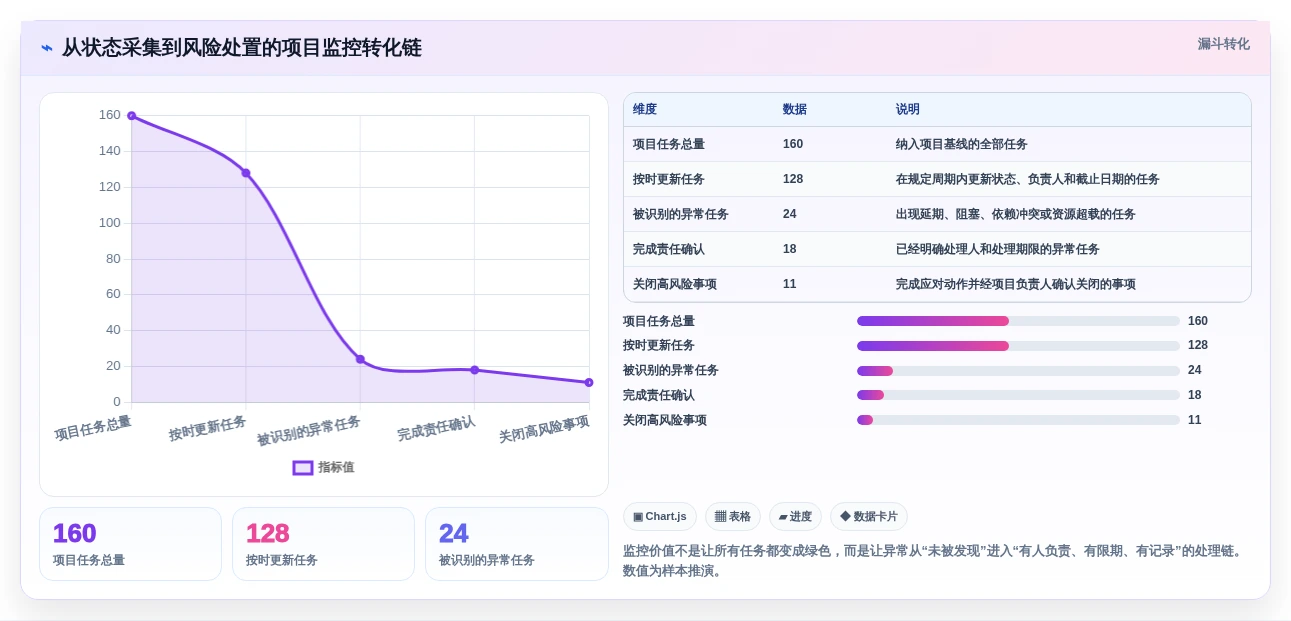Click the table value 24
Viewport: 1291px width, 621px height.
pos(790,214)
